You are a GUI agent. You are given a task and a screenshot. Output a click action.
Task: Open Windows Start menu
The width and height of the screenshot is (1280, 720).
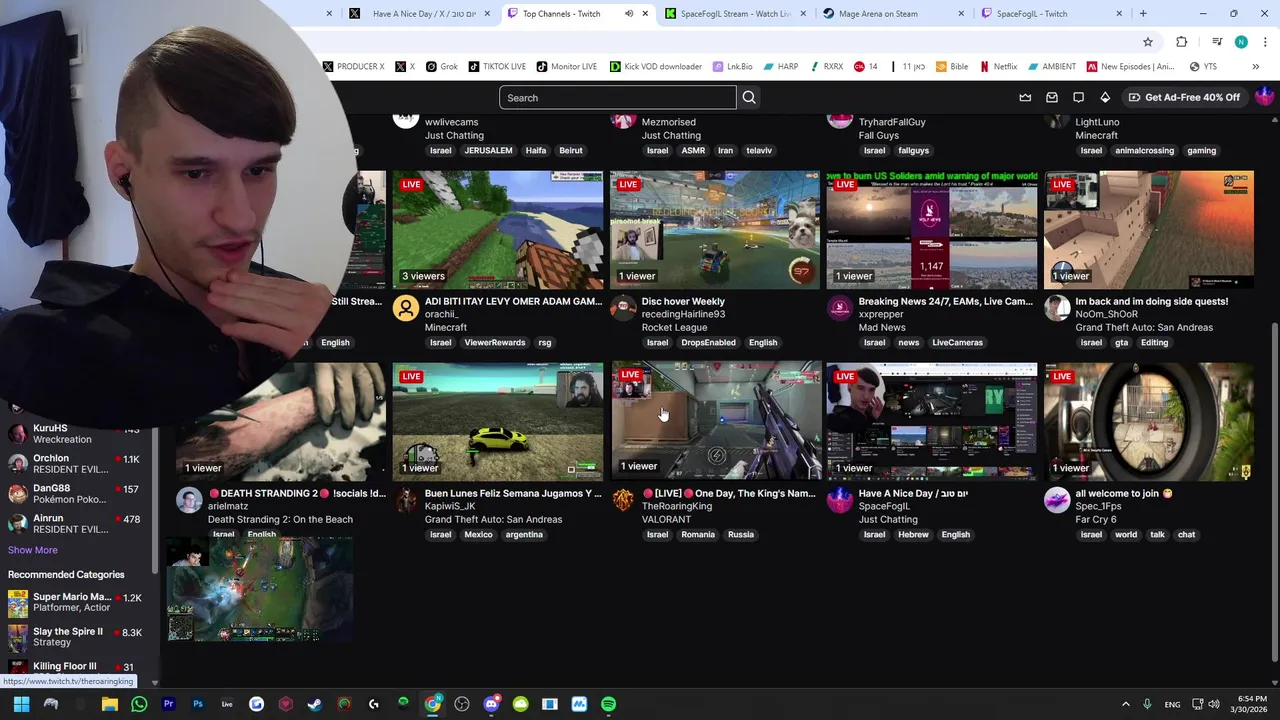click(21, 704)
